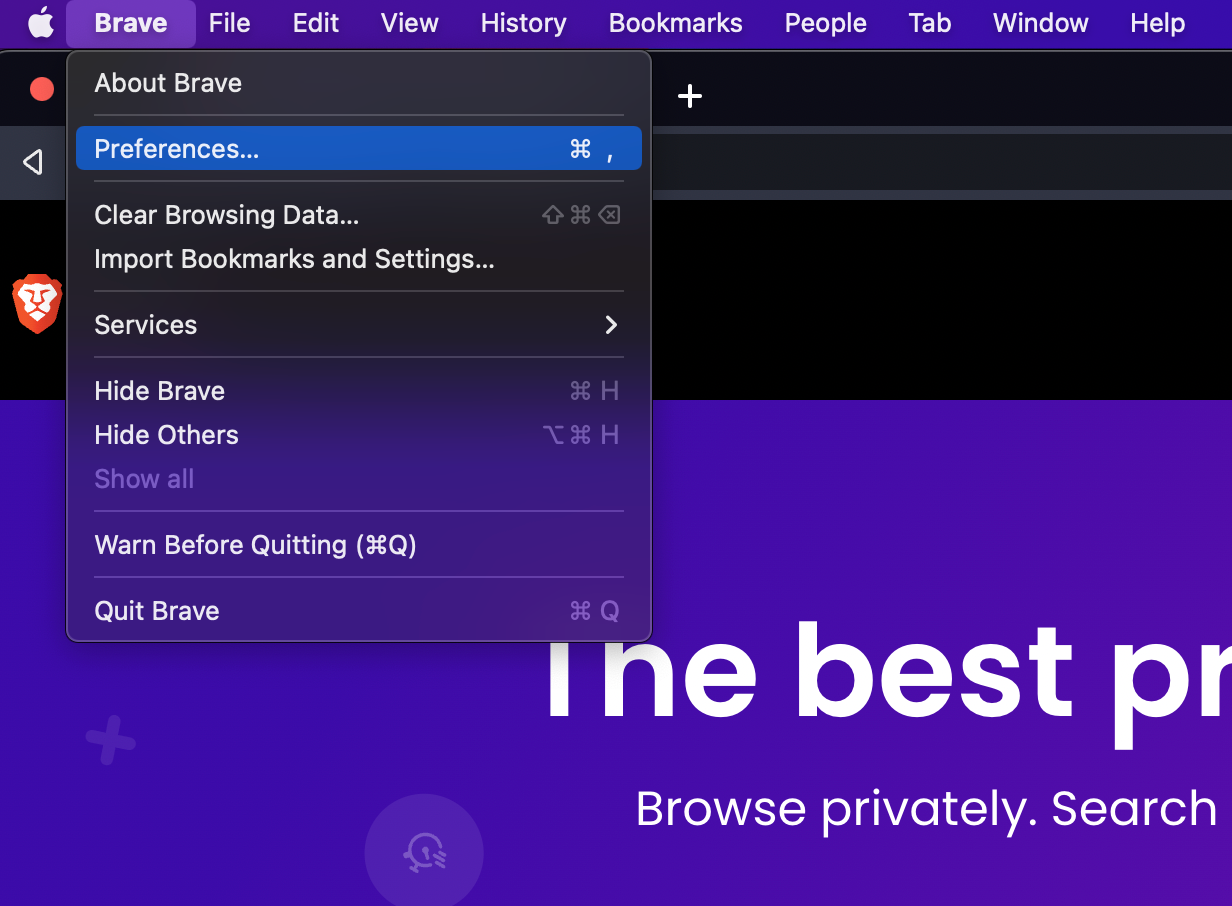Expand the Services submenu
The width and height of the screenshot is (1232, 906).
click(359, 325)
